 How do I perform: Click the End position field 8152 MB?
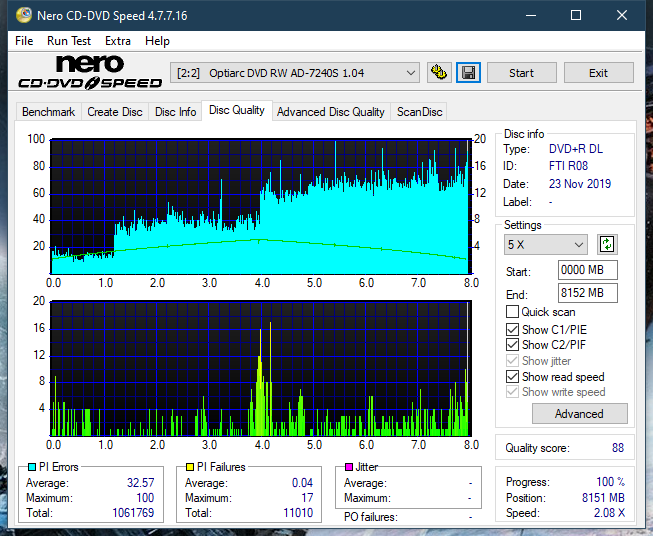(587, 293)
